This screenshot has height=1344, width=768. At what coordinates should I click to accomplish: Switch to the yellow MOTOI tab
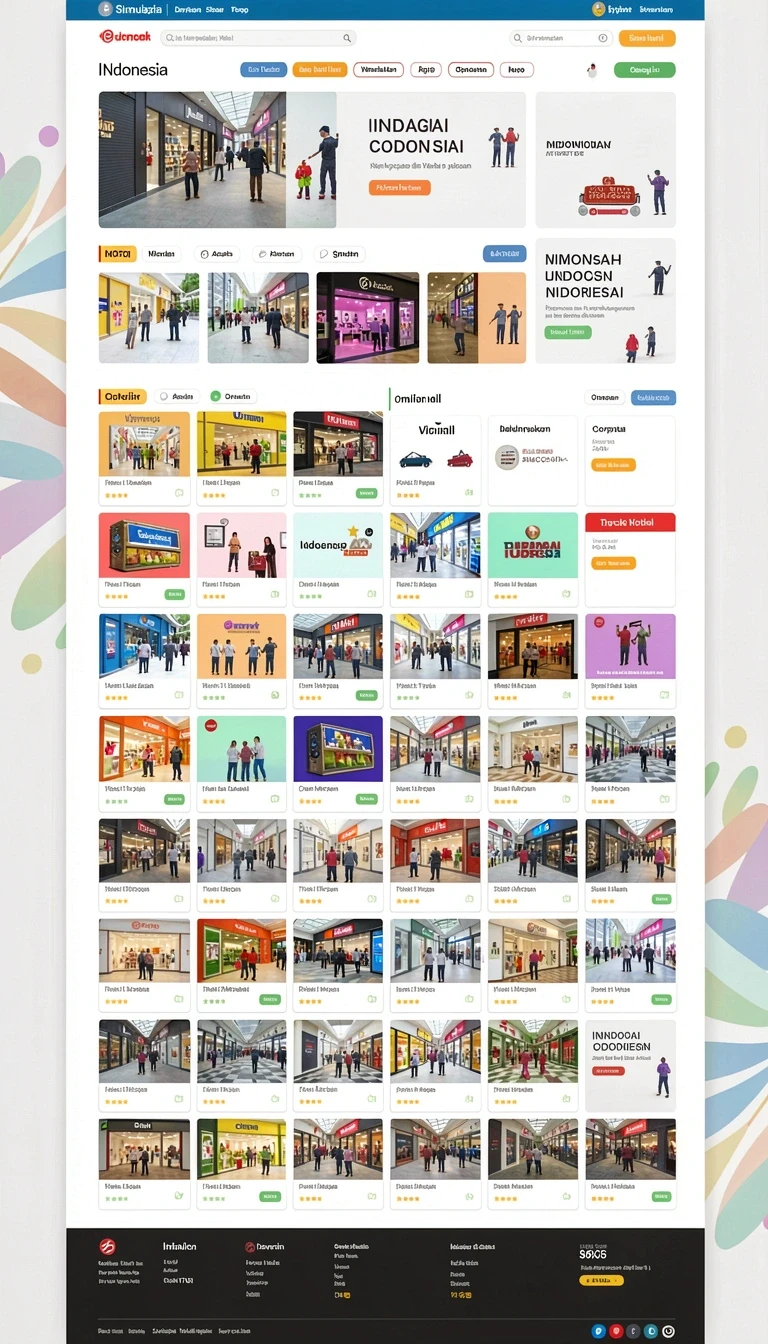118,254
